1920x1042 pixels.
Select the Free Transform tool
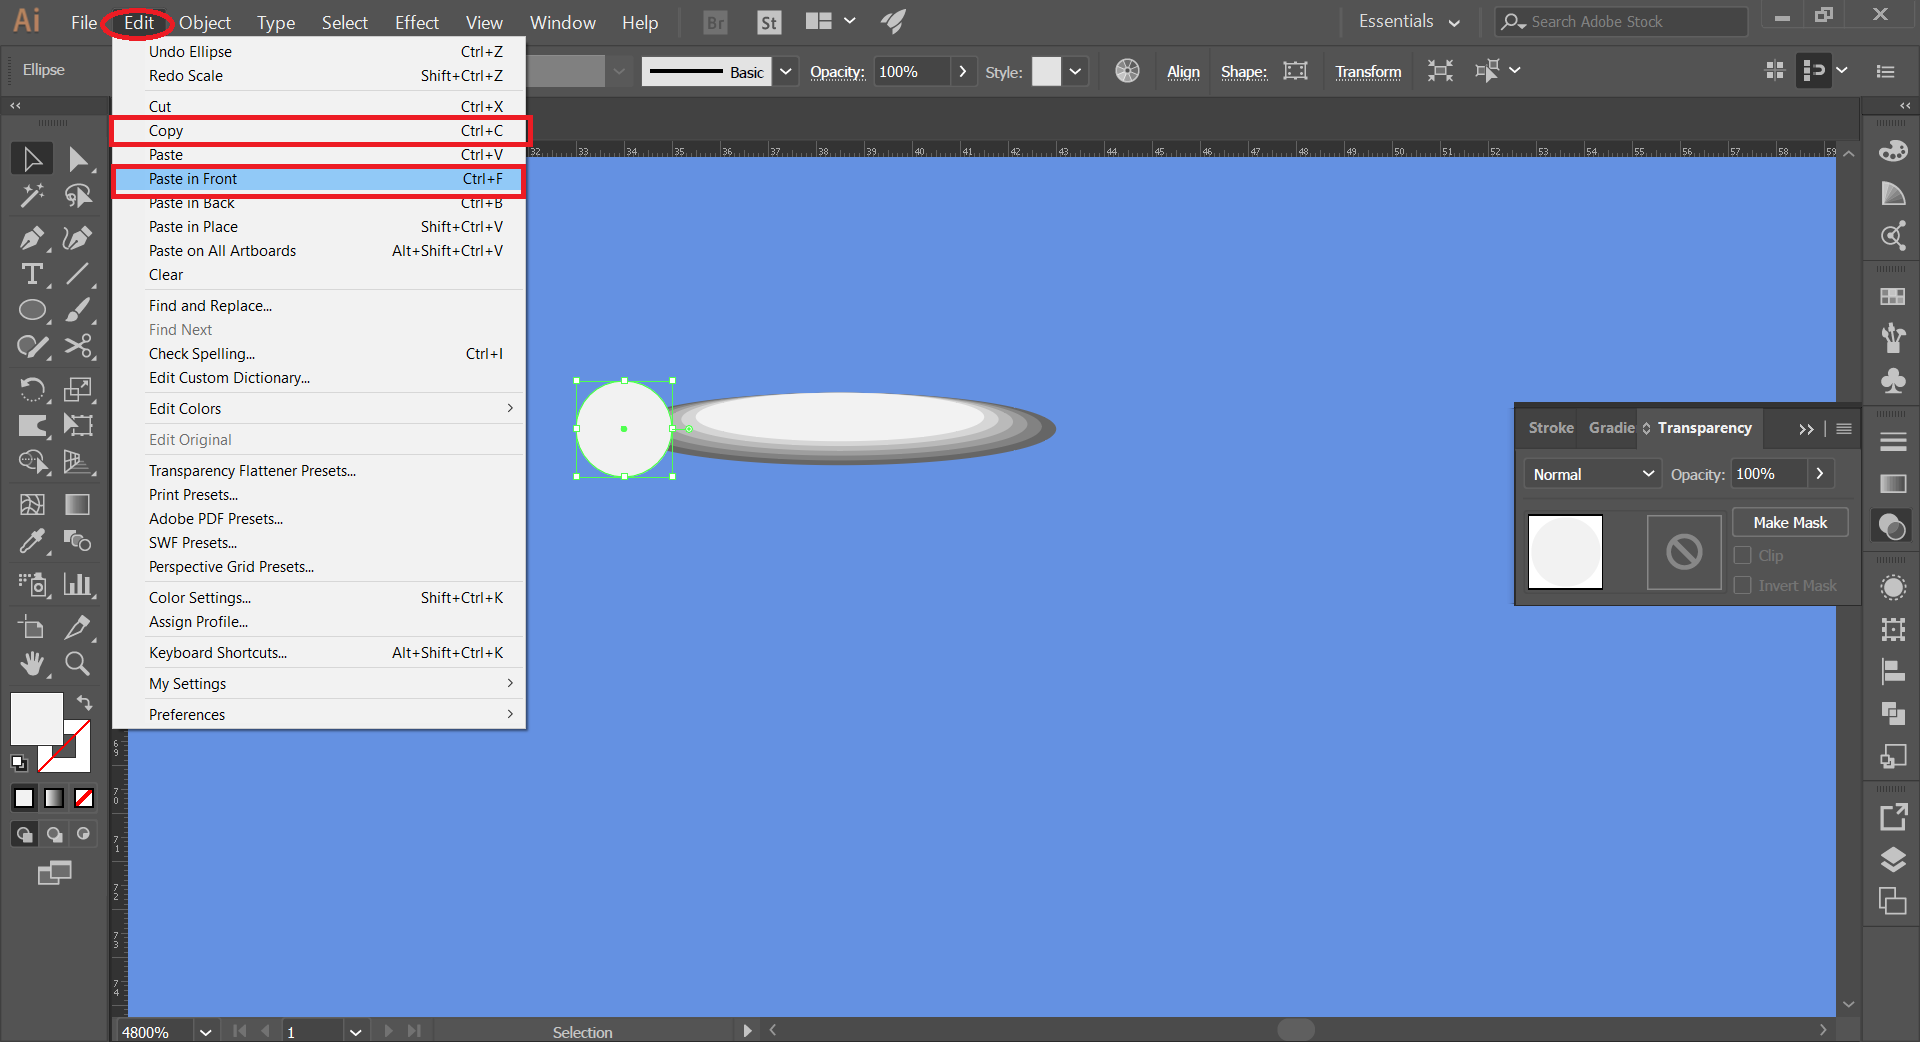(78, 425)
